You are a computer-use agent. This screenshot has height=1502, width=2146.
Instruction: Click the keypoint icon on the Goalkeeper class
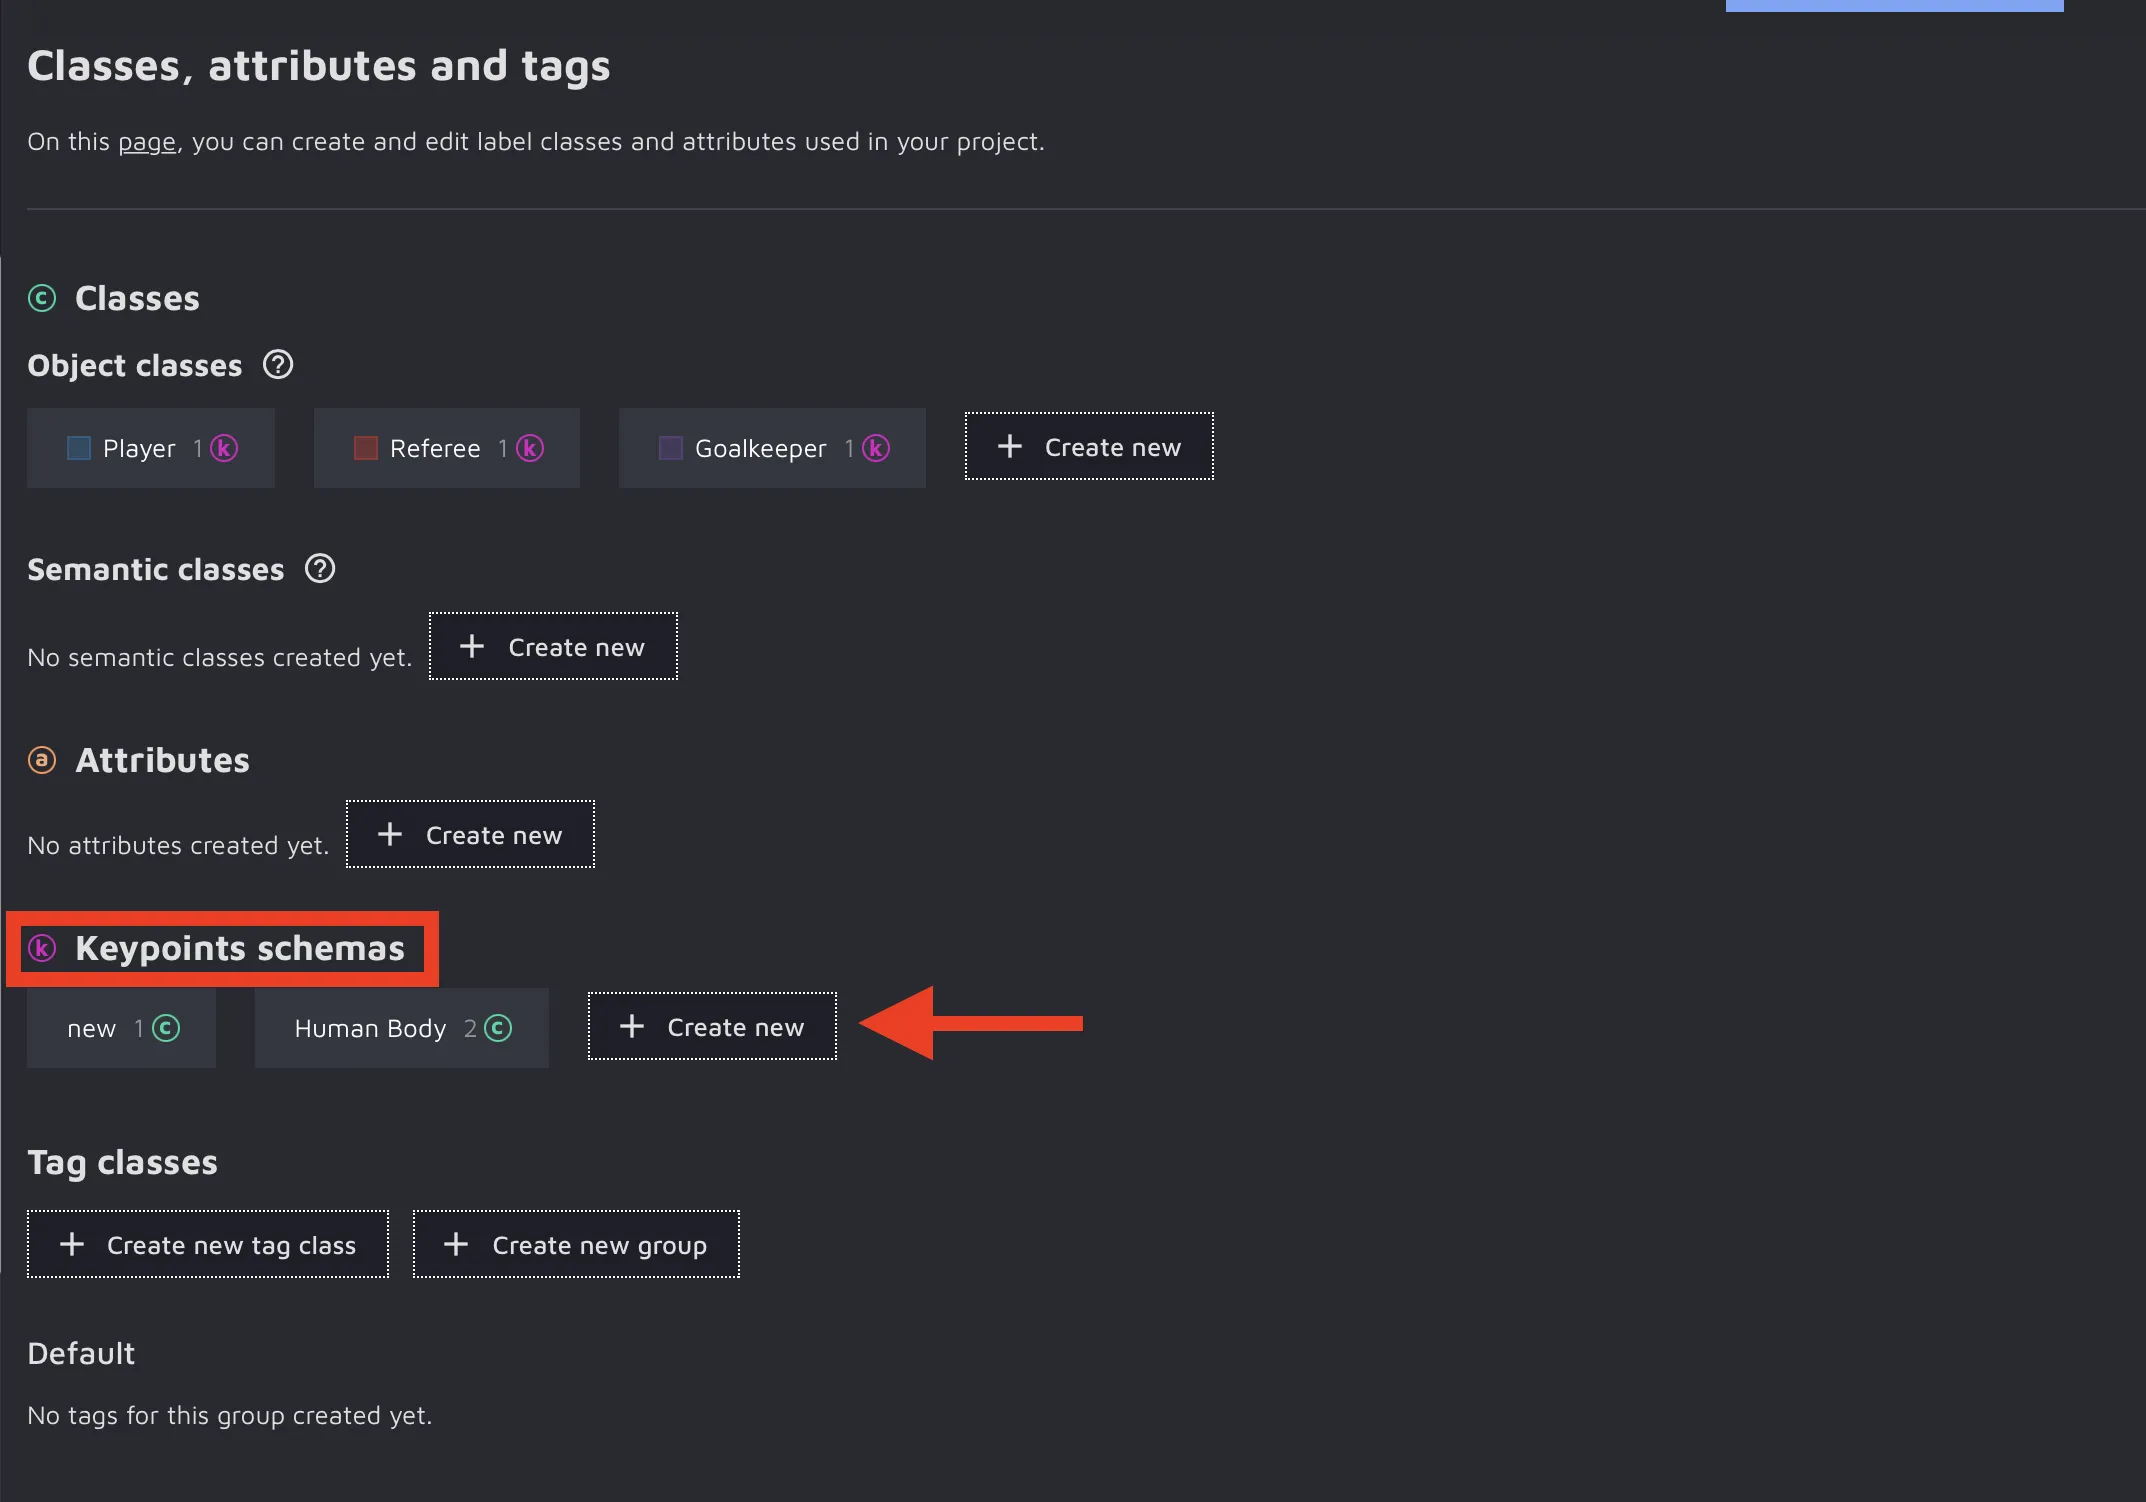pos(876,448)
